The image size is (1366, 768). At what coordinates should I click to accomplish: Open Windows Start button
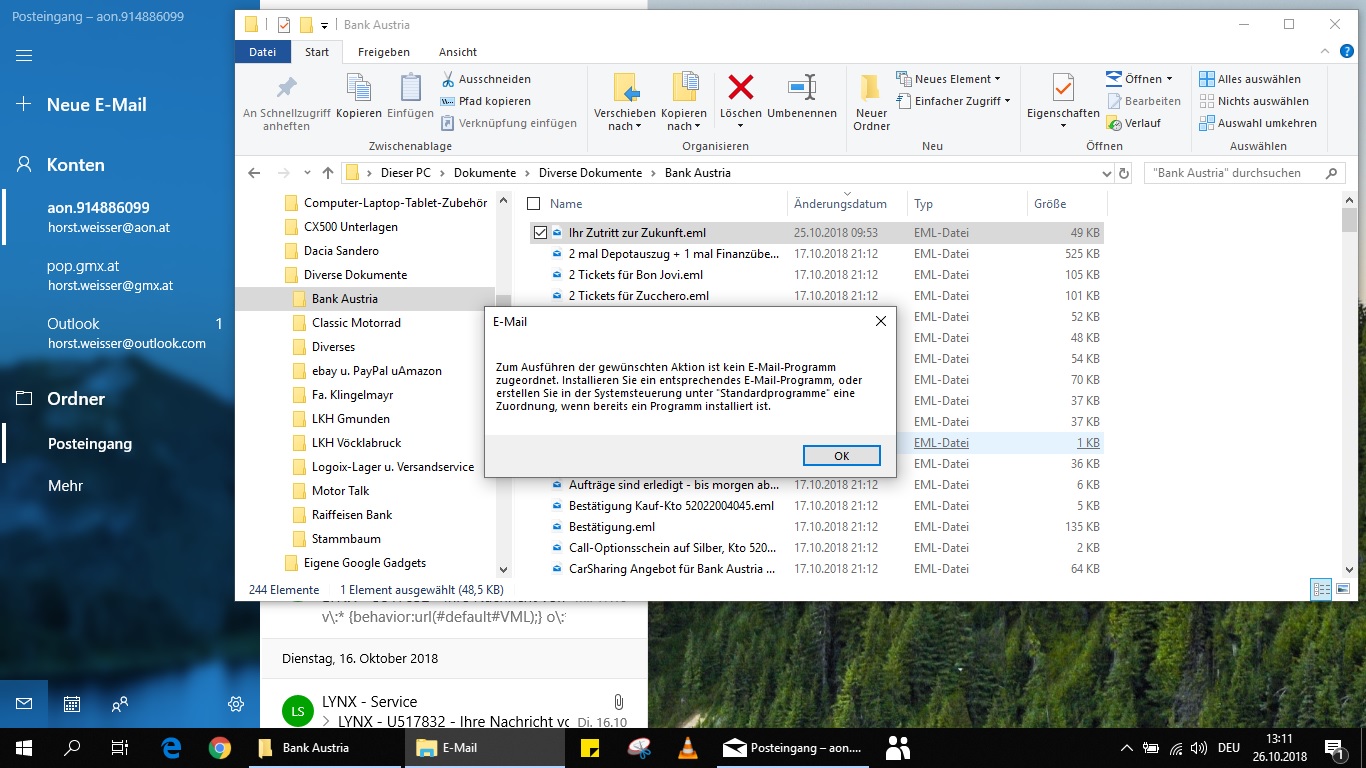[x=24, y=747]
